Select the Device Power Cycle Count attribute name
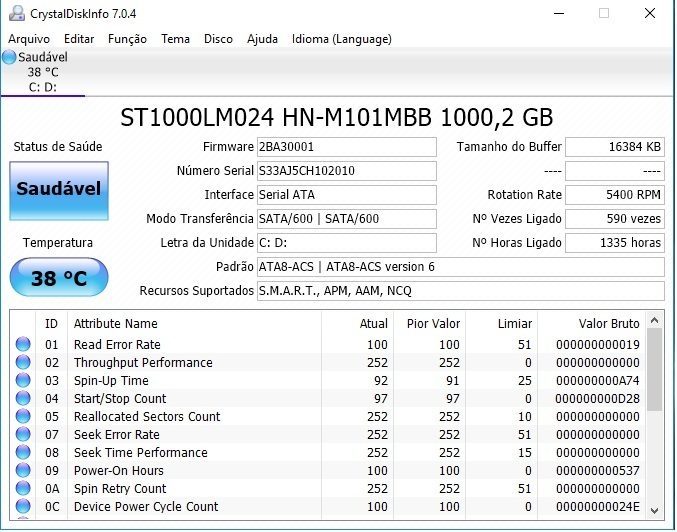Screen dimensions: 677x532 pyautogui.click(x=146, y=507)
